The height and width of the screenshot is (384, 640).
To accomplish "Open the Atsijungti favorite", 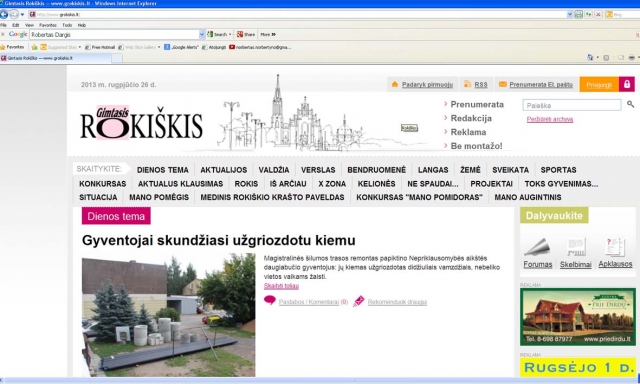I will click(x=214, y=47).
